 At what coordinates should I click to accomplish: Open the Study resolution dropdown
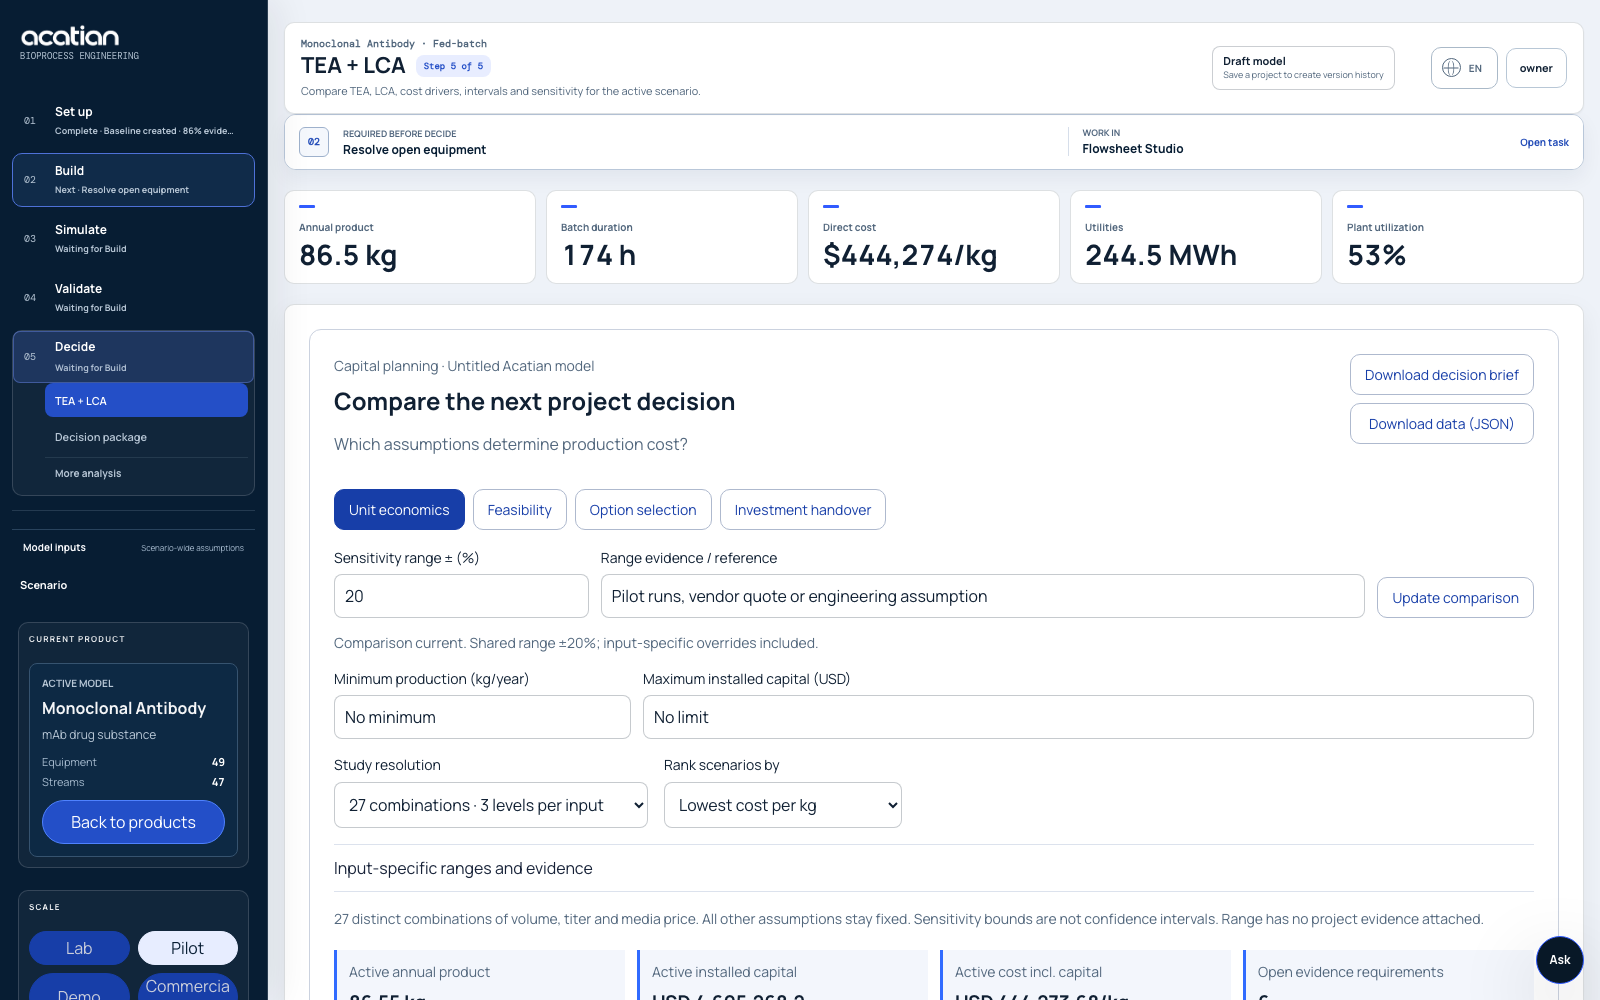point(491,805)
